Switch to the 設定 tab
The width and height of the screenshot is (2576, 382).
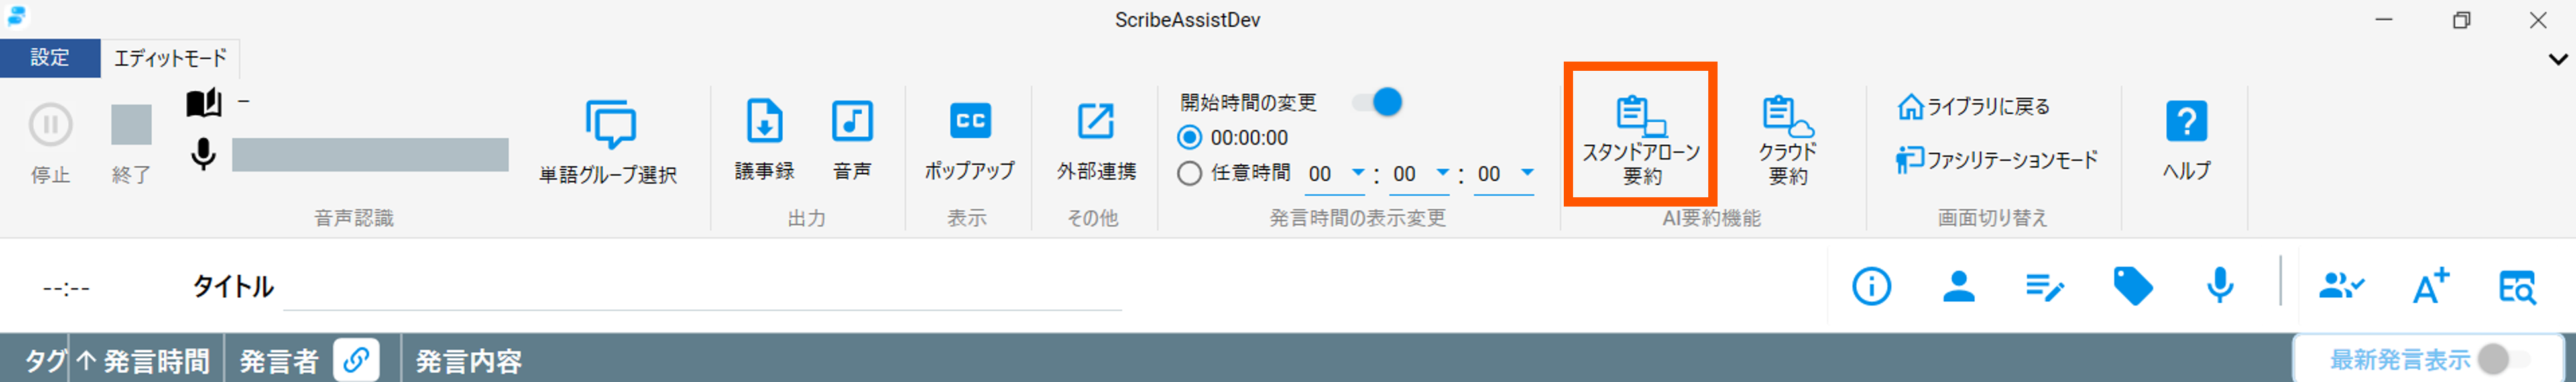pos(50,58)
